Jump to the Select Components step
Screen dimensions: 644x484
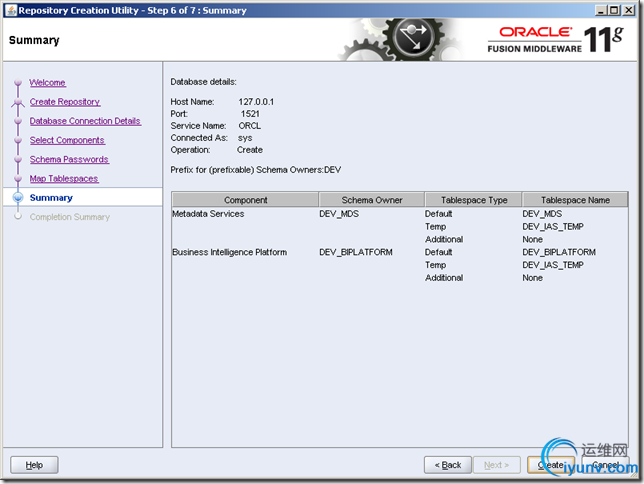(x=67, y=140)
